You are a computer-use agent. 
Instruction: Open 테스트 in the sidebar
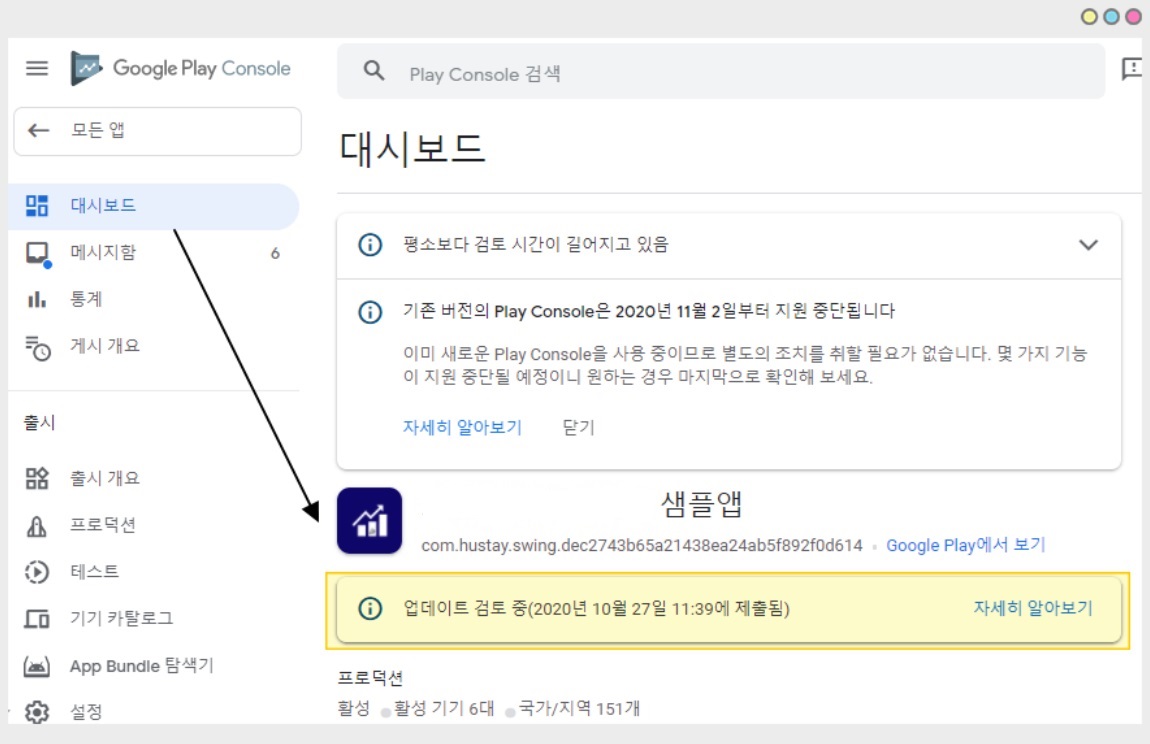click(154, 572)
